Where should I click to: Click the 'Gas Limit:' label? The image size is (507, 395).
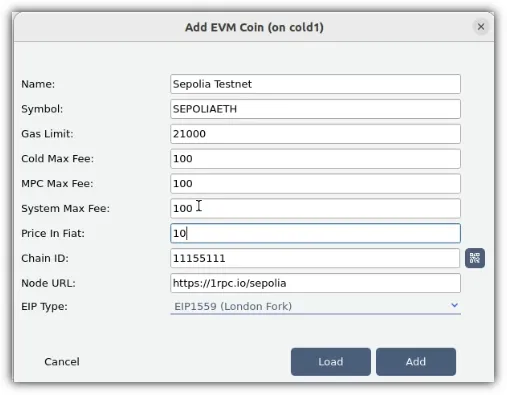point(47,134)
